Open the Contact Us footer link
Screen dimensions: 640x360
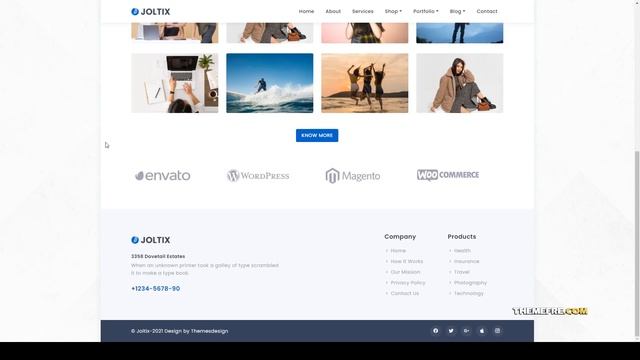[x=404, y=293]
